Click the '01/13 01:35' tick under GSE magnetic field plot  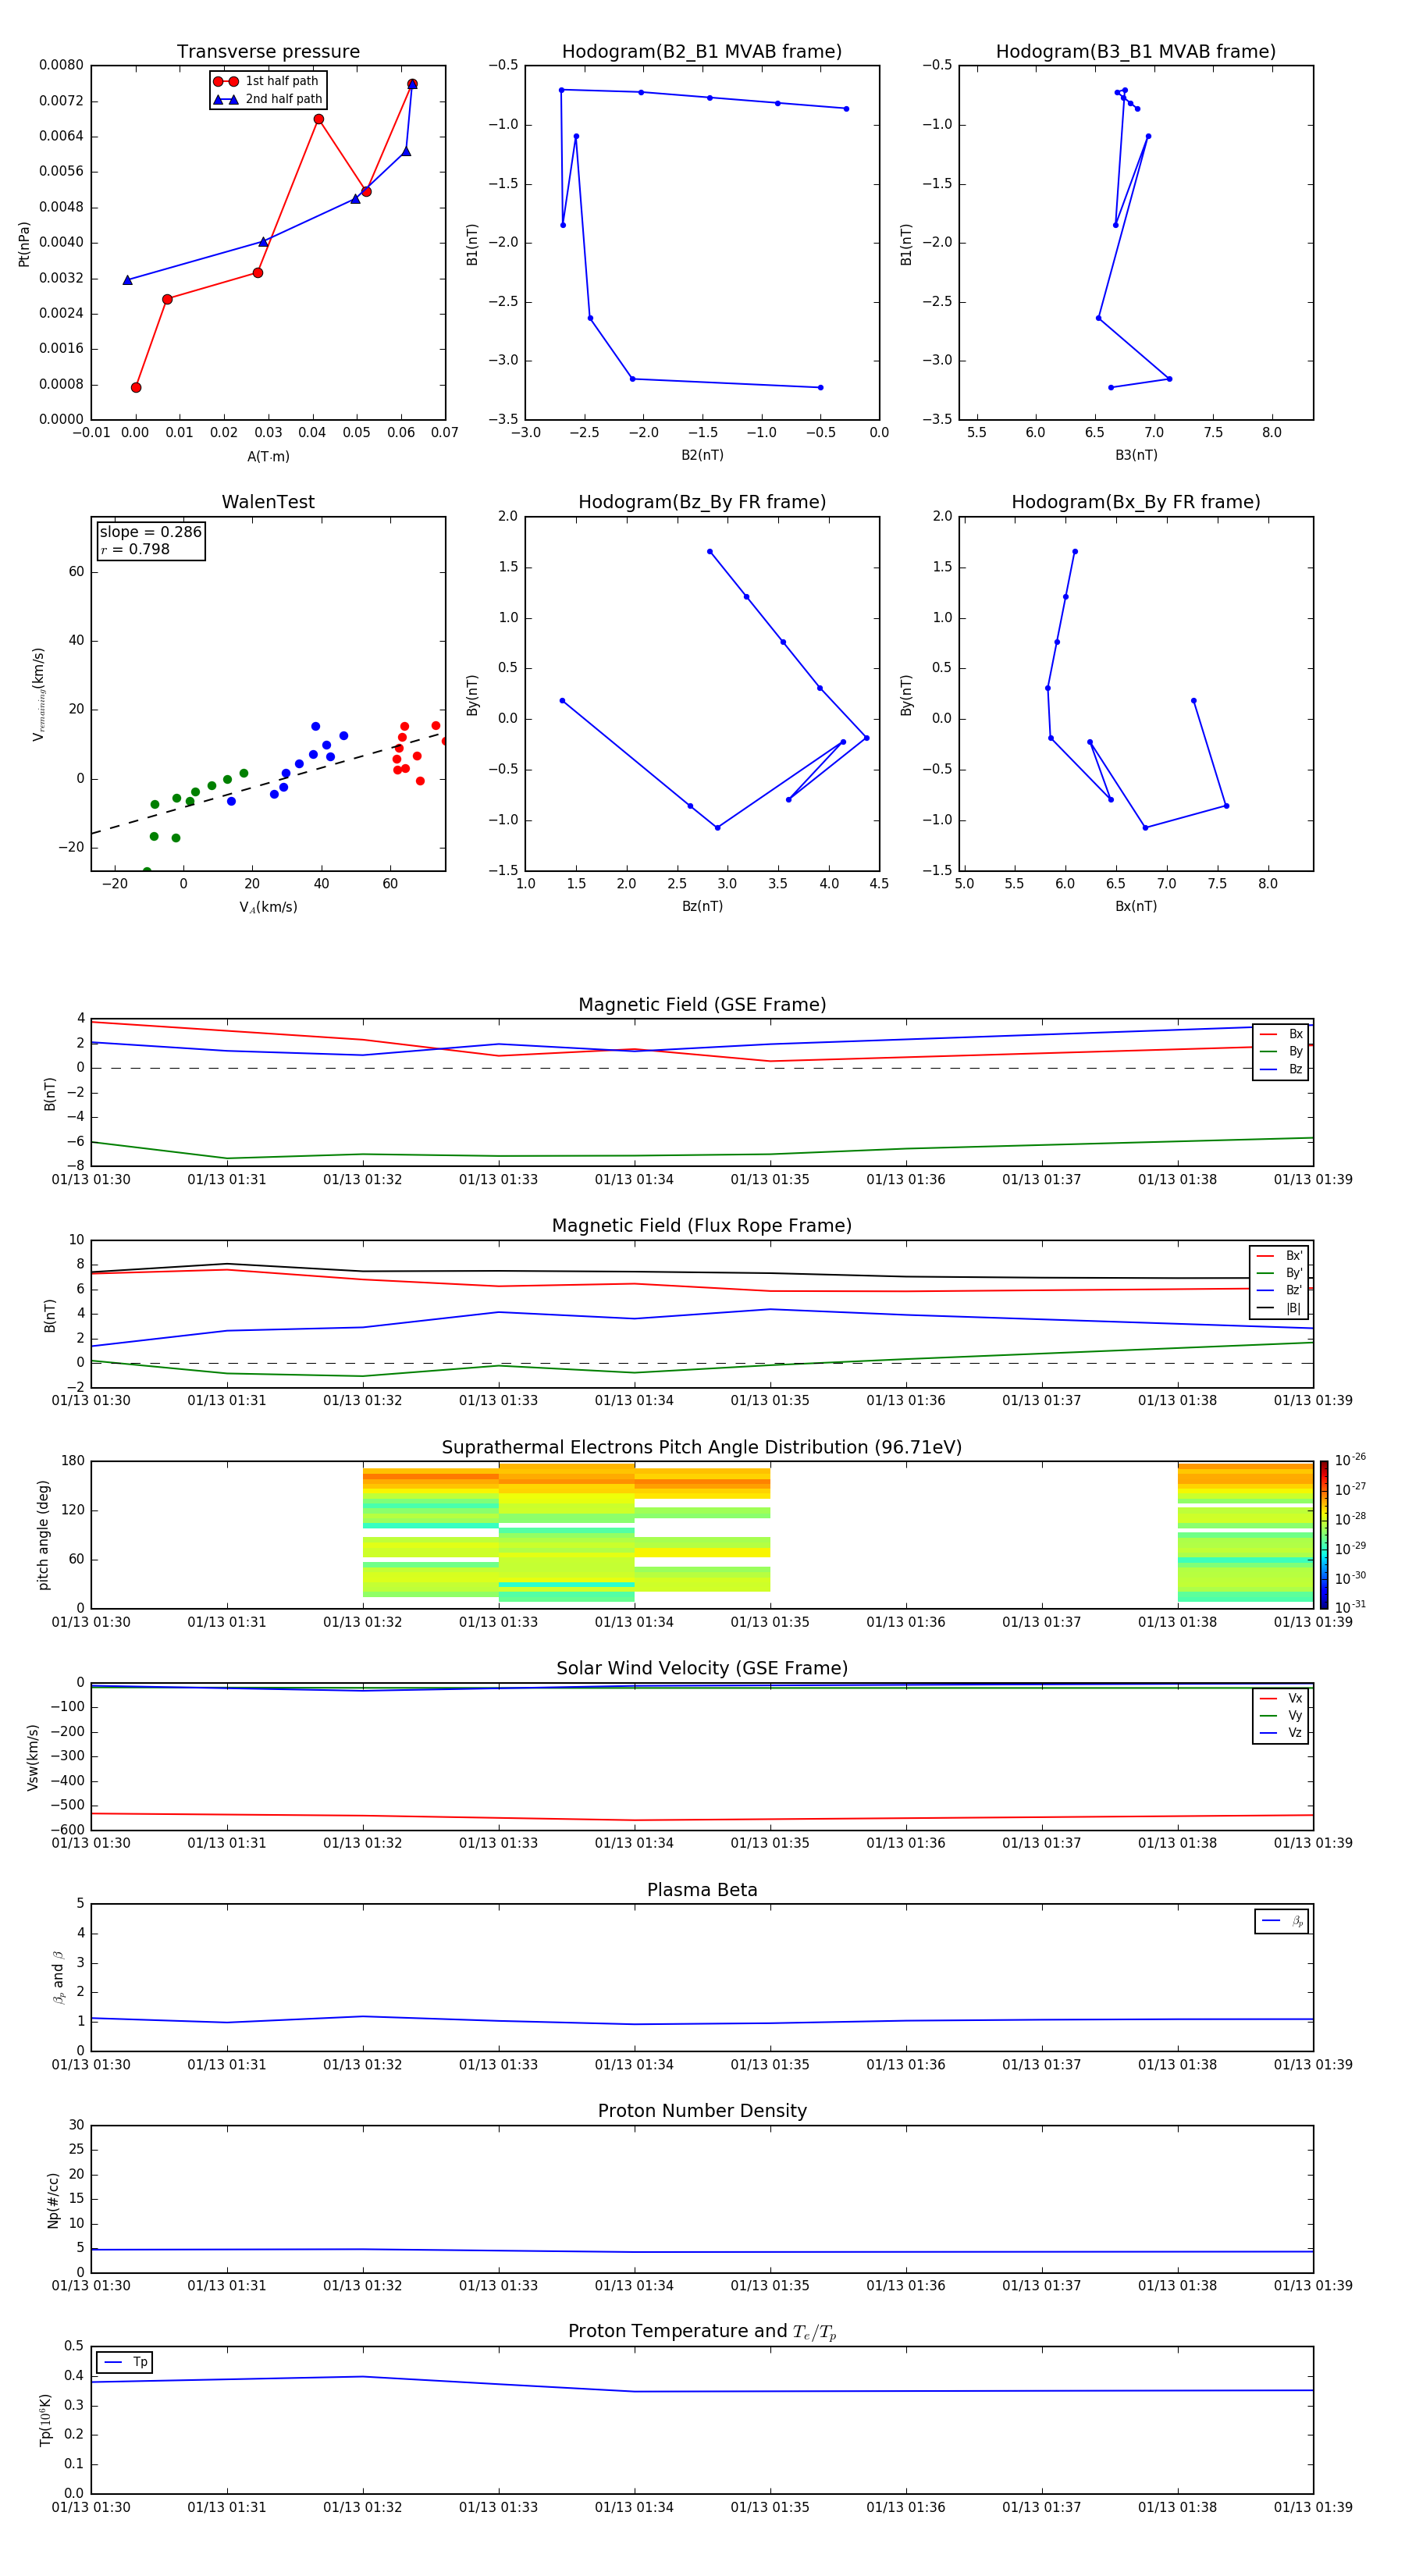pos(770,1180)
